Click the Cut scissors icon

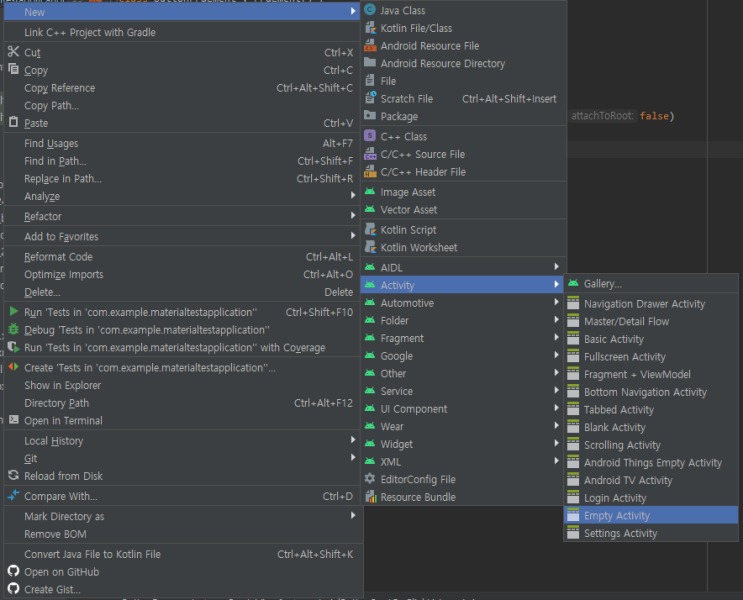14,52
